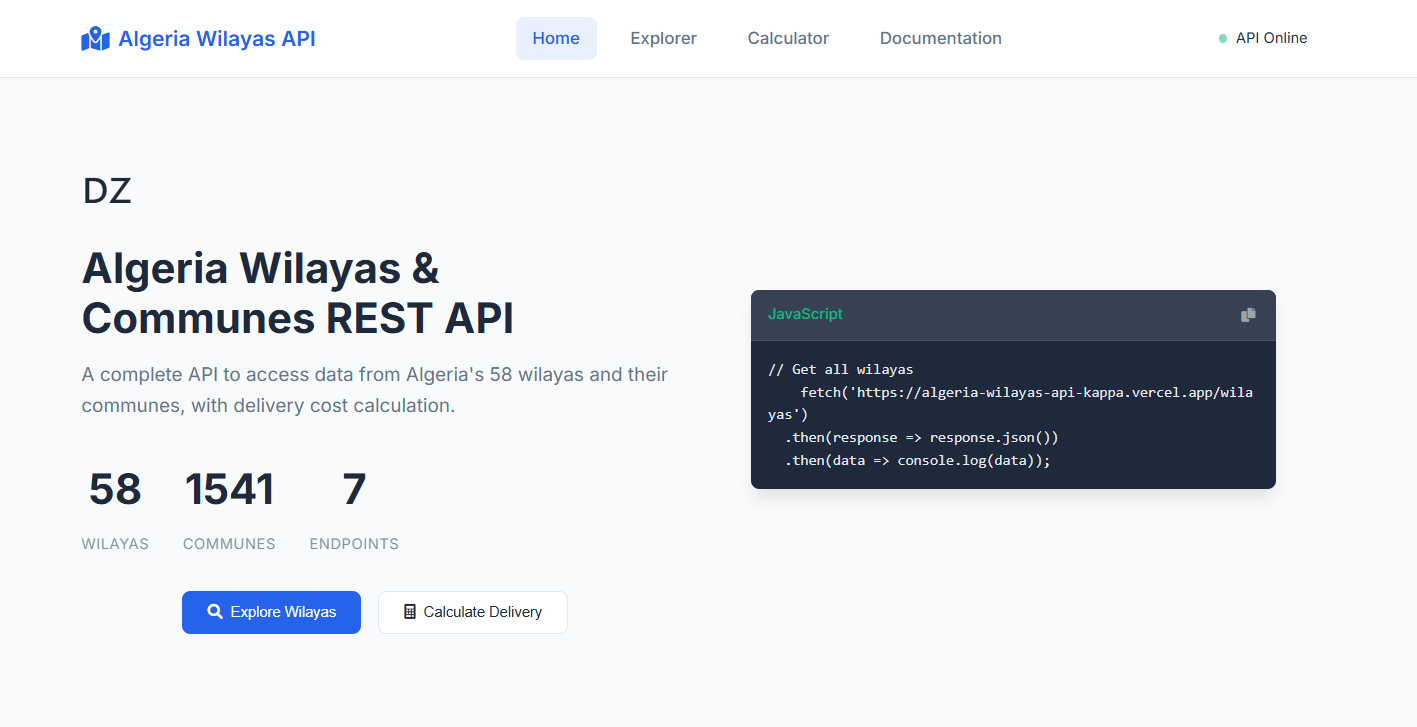
Task: Click the API Online status text
Action: coord(1271,38)
